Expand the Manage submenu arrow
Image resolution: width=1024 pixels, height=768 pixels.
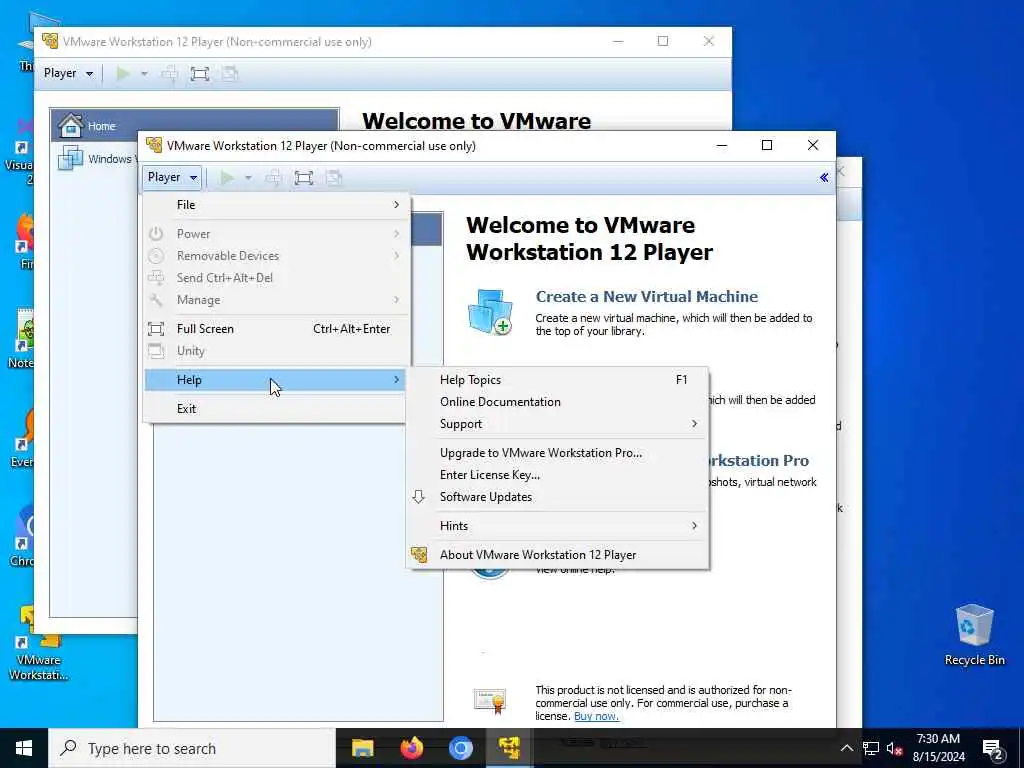[x=396, y=300]
